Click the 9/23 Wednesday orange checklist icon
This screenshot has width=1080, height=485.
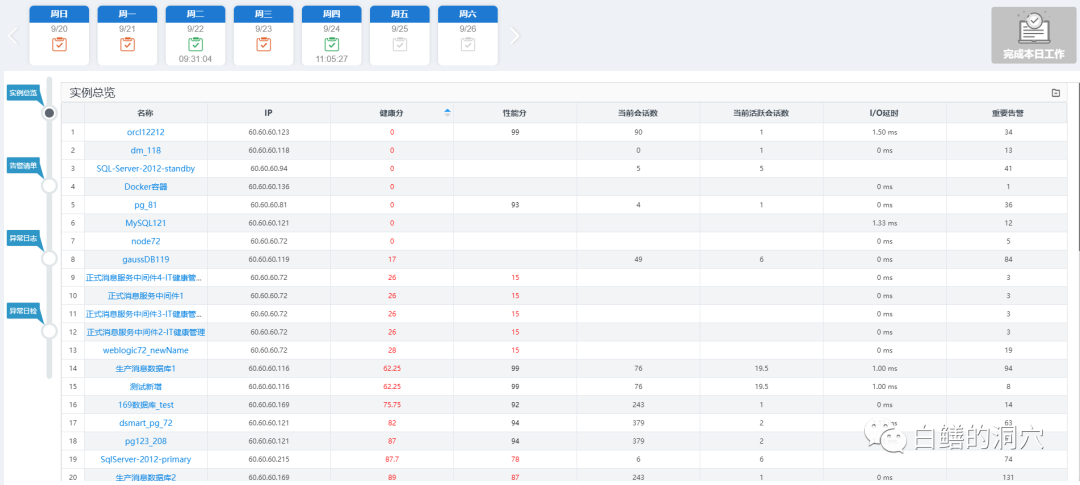coord(263,44)
